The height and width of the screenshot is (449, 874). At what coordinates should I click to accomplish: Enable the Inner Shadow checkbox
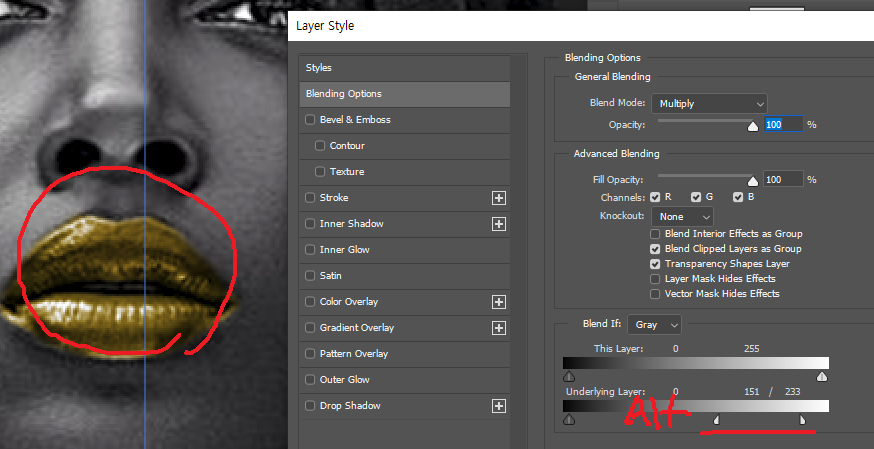pyautogui.click(x=310, y=224)
